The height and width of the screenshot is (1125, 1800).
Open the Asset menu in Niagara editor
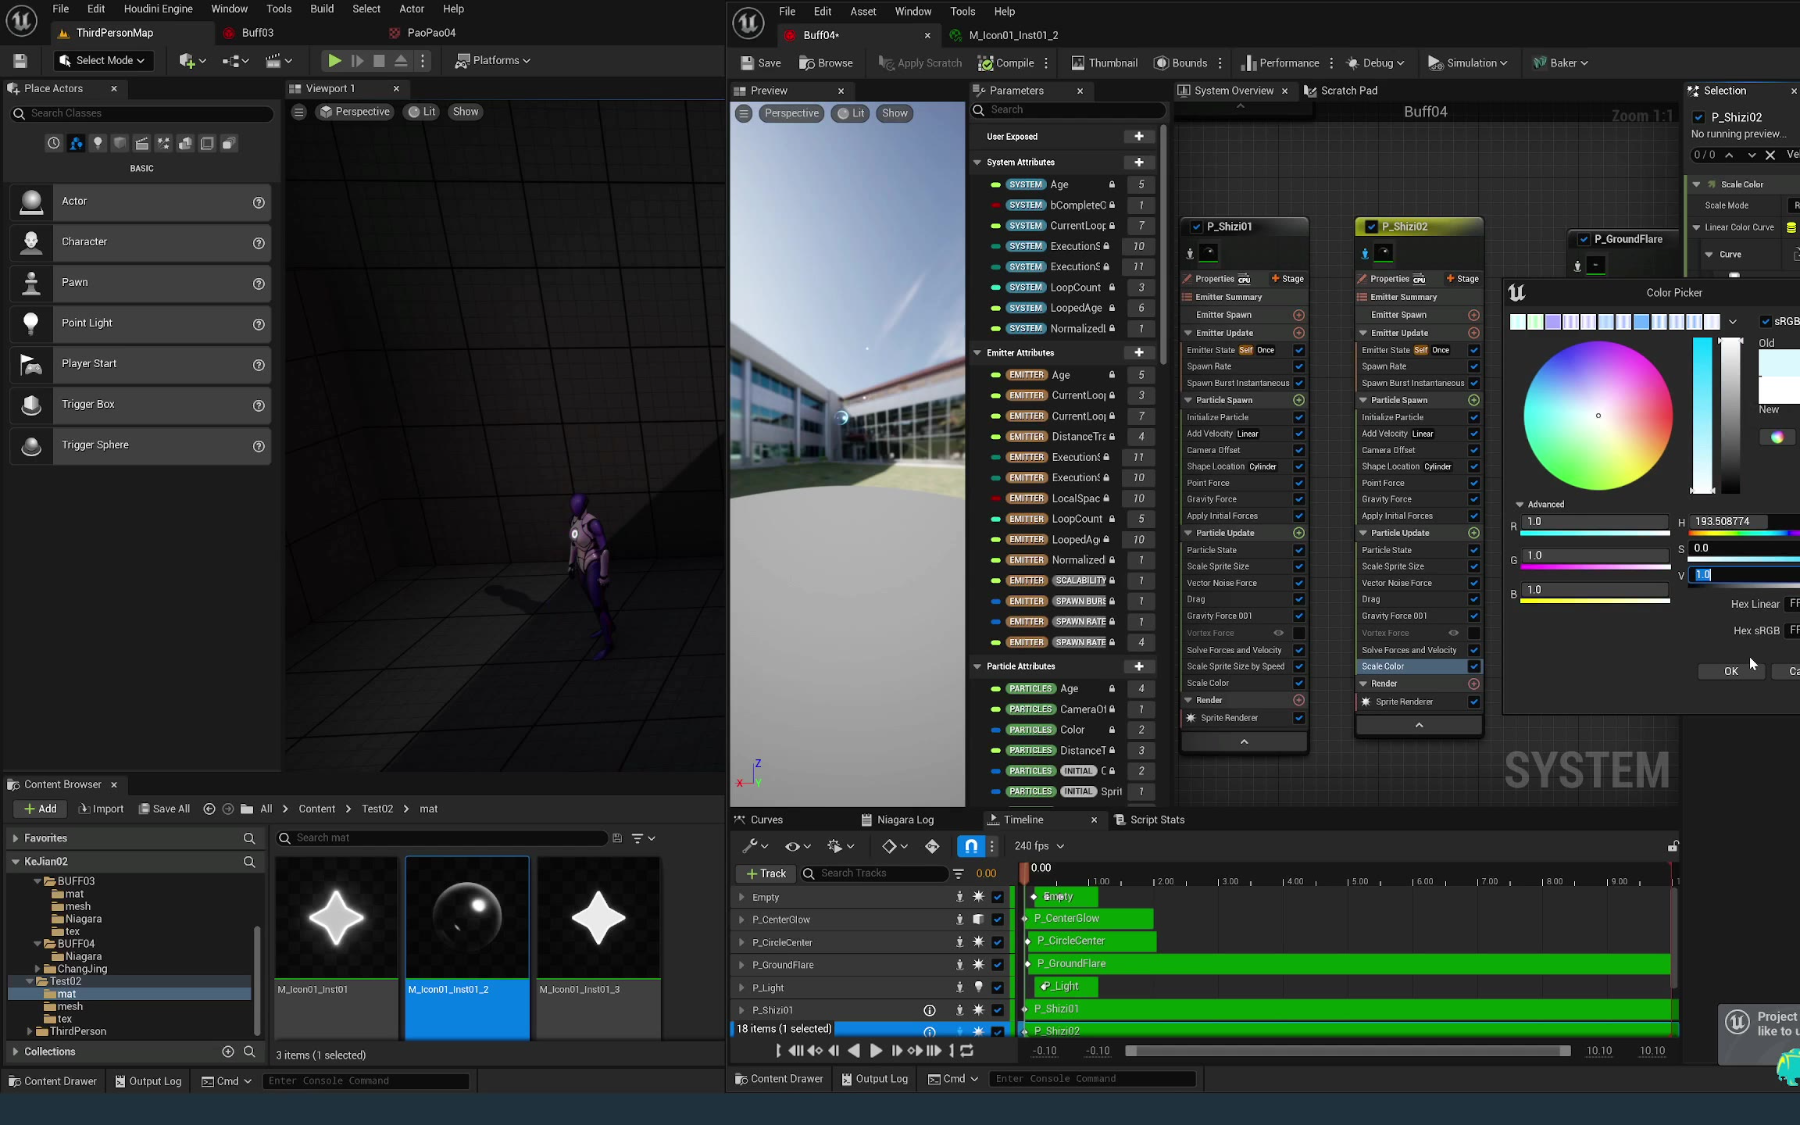pos(863,12)
